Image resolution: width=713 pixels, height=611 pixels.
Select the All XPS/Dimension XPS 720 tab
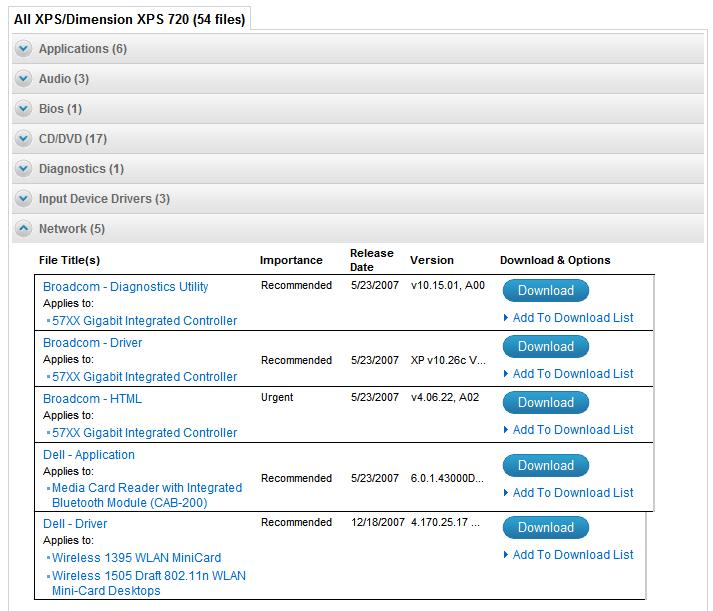point(130,19)
